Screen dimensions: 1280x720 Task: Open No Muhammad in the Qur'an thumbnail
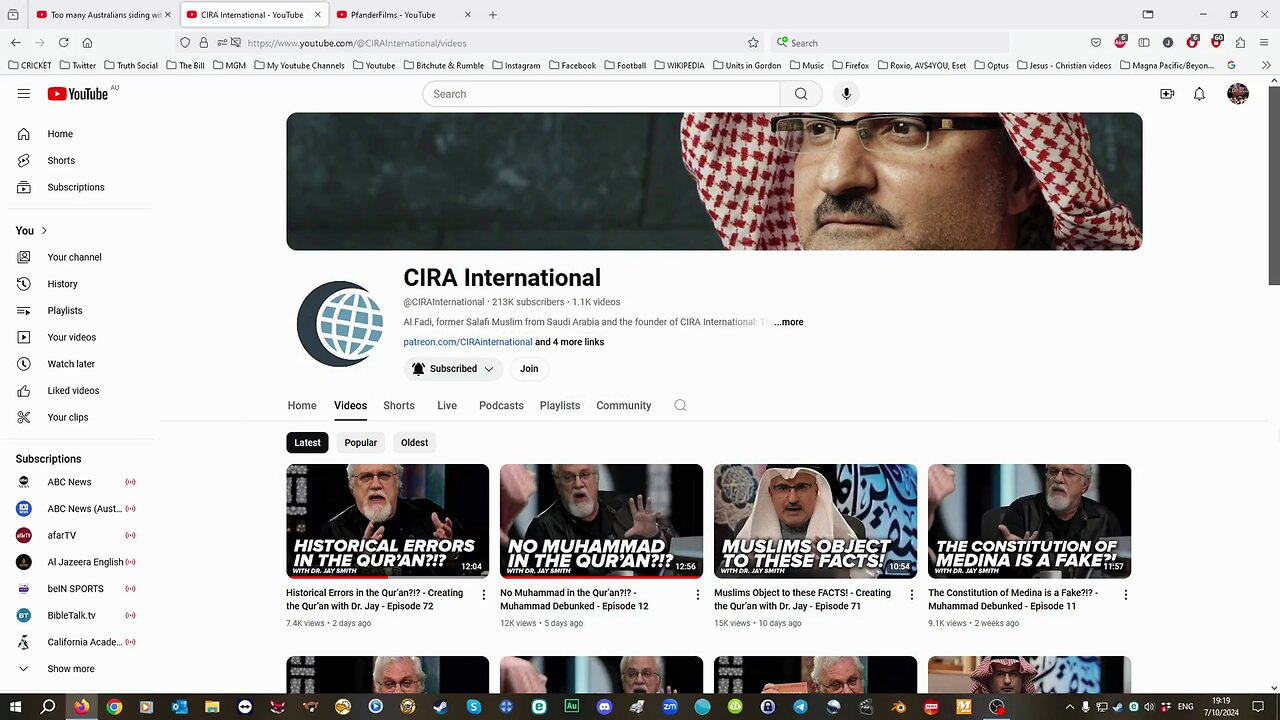tap(601, 521)
